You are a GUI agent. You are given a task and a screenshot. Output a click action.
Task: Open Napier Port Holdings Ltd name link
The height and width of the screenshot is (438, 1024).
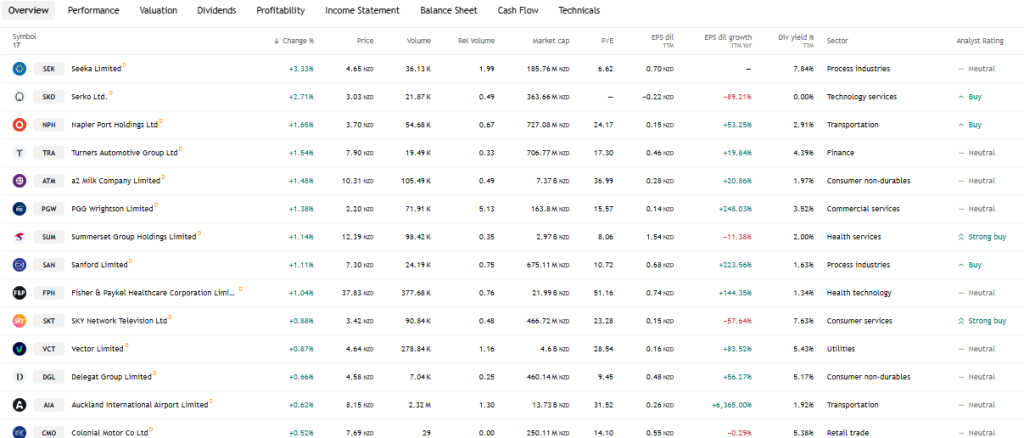tap(114, 125)
